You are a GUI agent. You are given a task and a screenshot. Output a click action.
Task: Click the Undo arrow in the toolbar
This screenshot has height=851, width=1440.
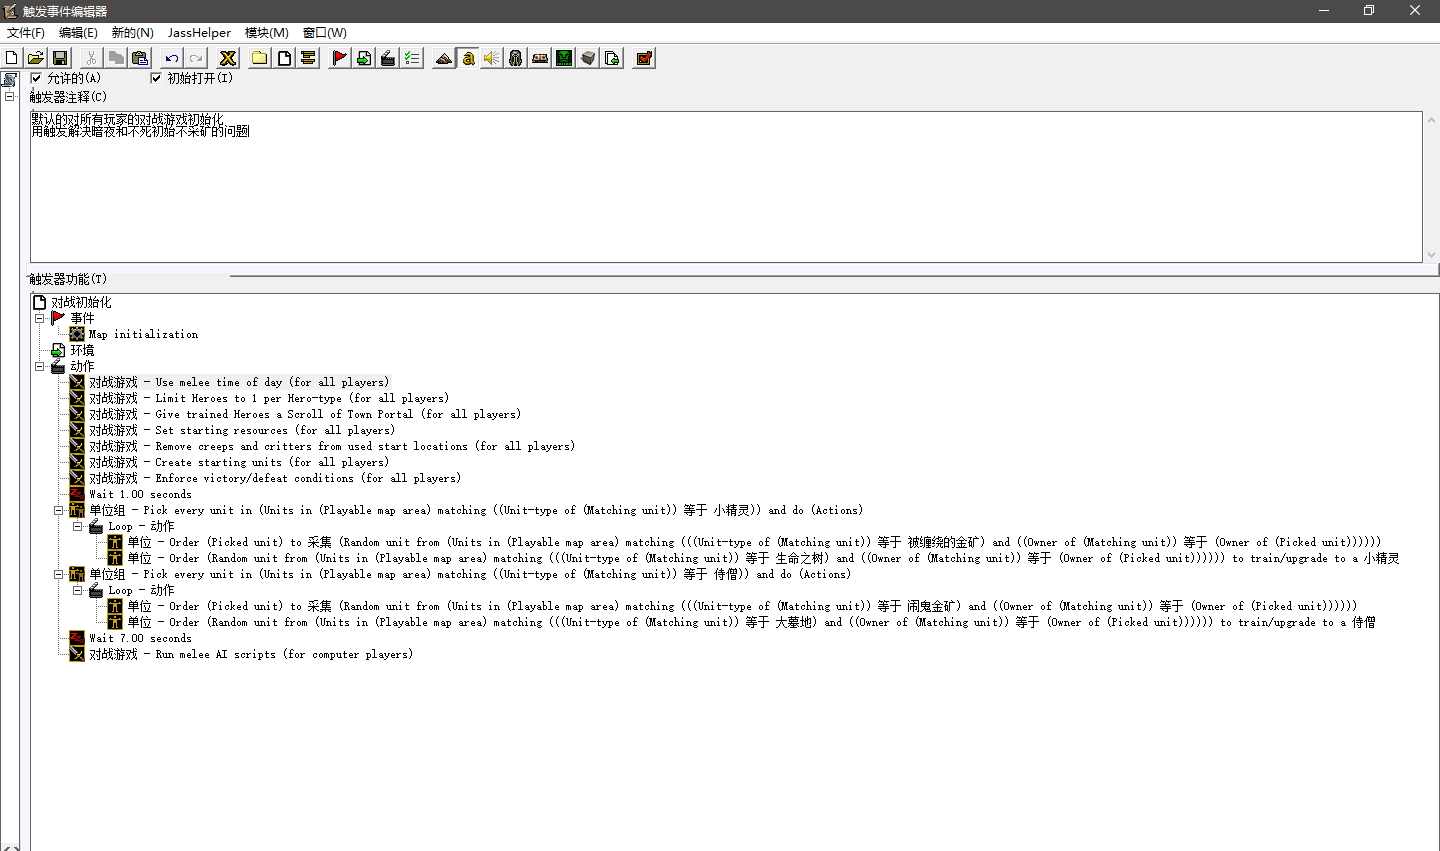click(172, 58)
